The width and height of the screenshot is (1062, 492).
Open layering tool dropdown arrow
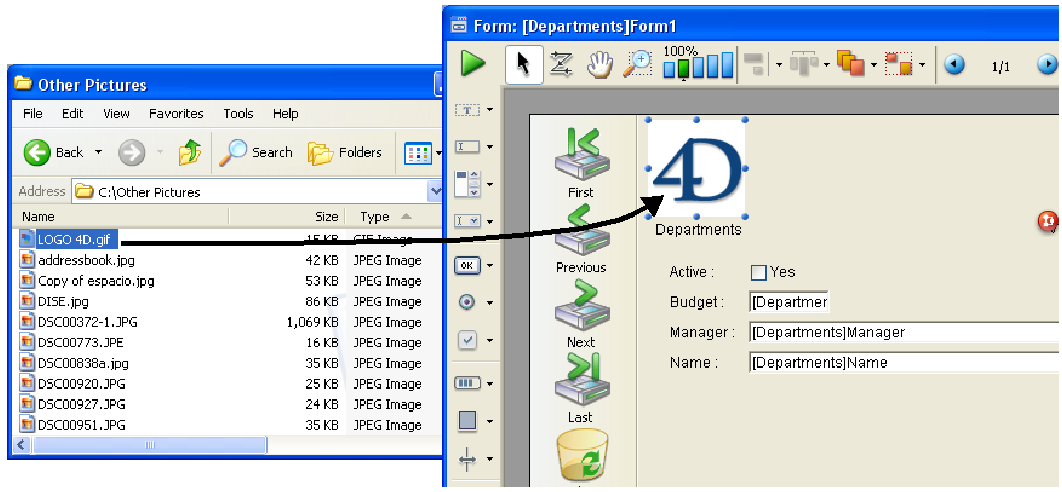pyautogui.click(x=874, y=66)
